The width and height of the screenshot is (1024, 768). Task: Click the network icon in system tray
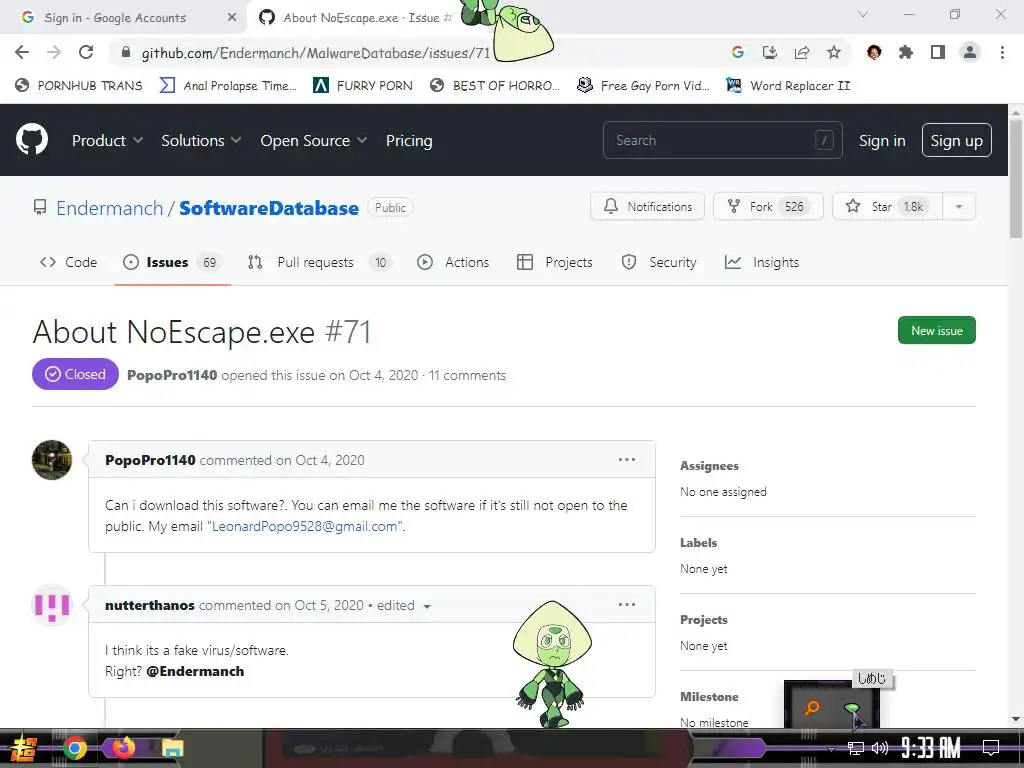tap(856, 748)
